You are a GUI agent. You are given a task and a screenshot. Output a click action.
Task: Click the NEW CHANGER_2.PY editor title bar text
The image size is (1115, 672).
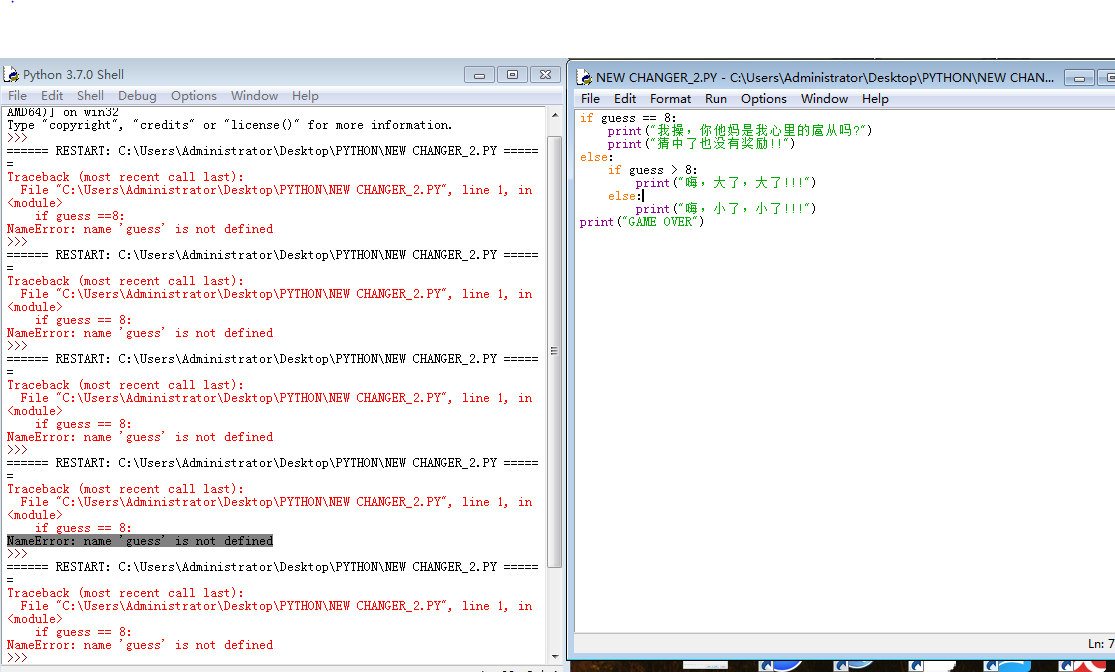(x=825, y=78)
